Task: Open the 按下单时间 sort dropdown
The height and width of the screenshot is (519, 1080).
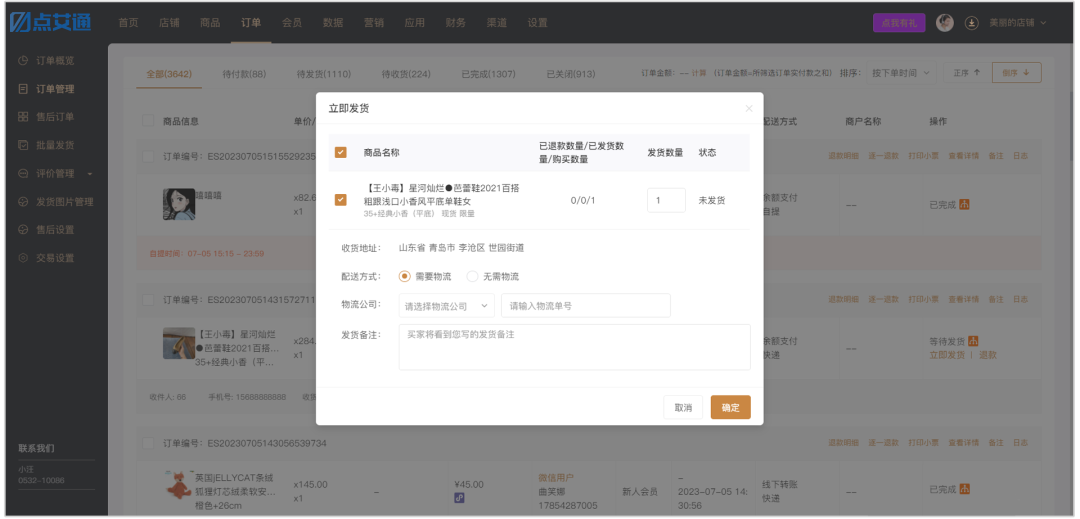Action: [900, 73]
